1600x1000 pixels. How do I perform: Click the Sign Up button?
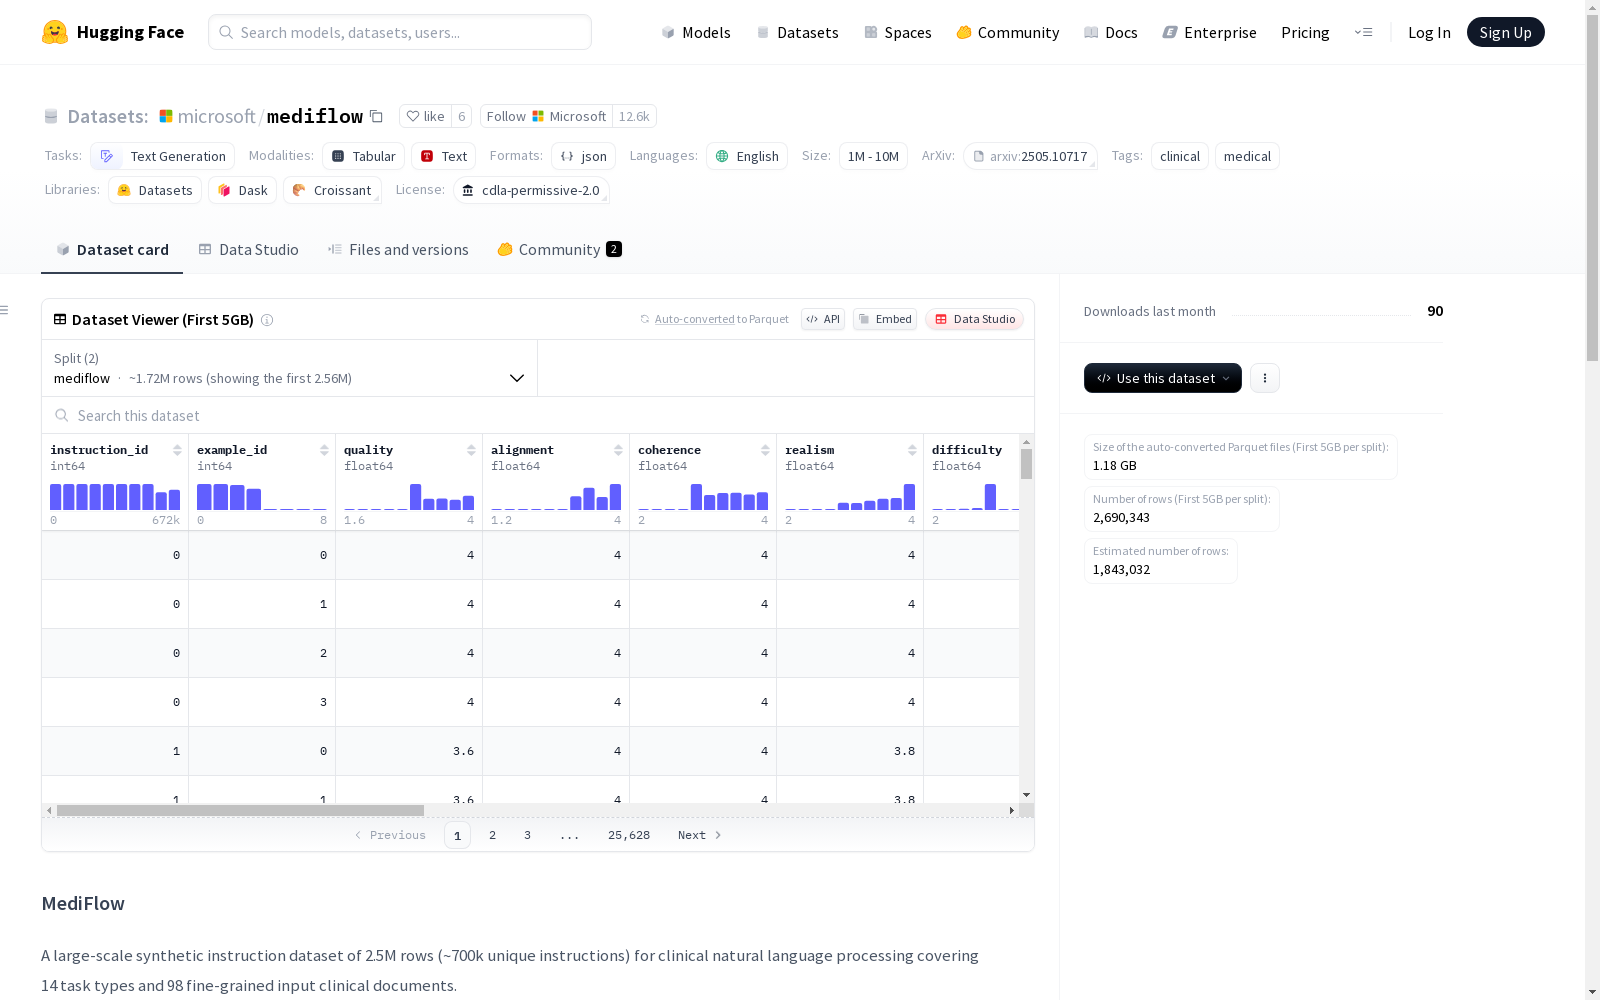tap(1505, 32)
